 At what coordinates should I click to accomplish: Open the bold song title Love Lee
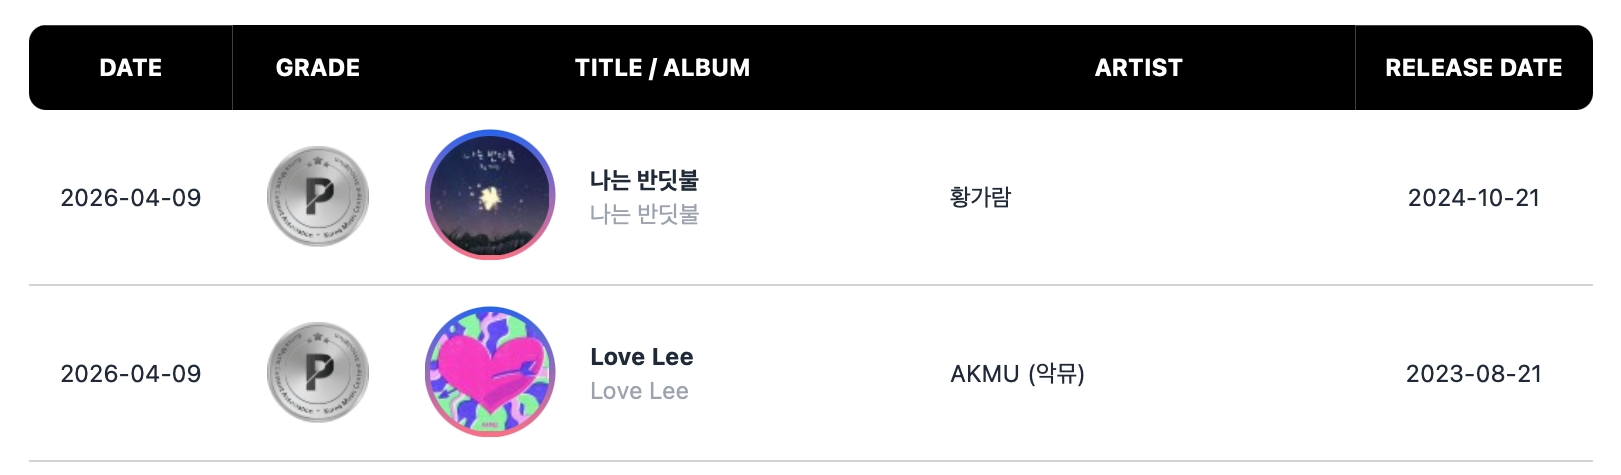tap(642, 357)
